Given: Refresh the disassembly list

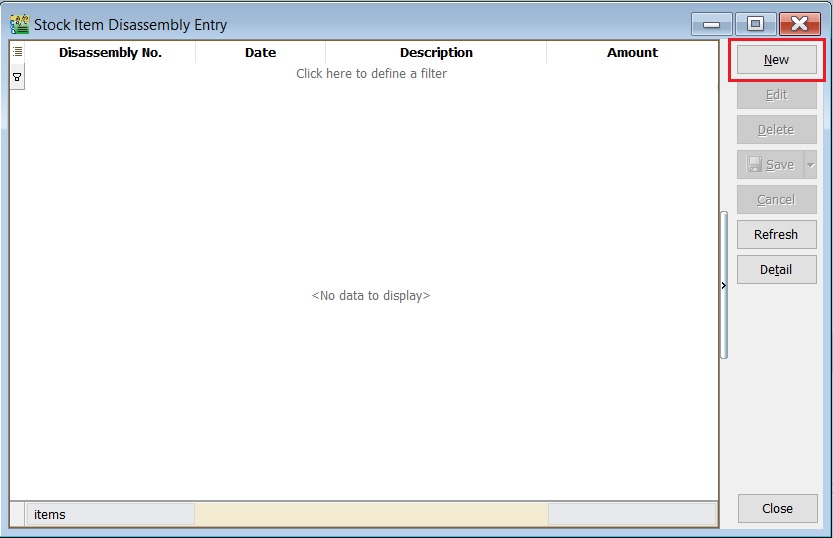Looking at the screenshot, I should [x=776, y=235].
